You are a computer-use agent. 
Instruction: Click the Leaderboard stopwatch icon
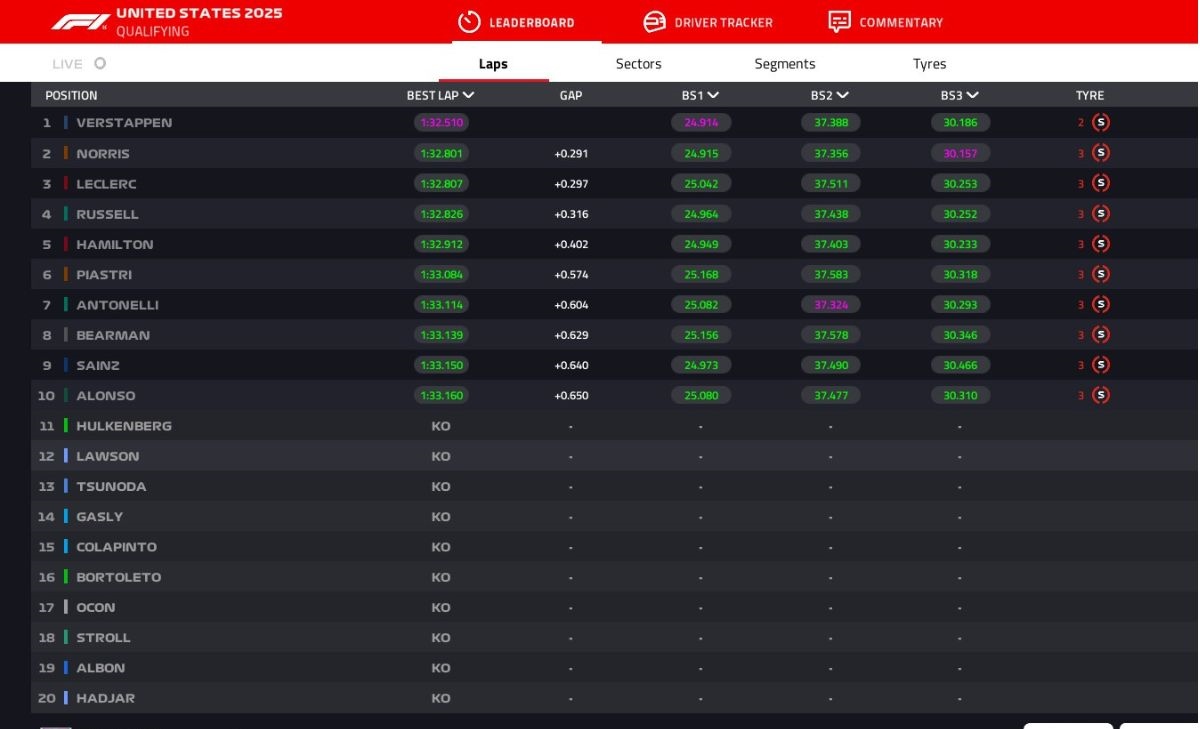[469, 22]
